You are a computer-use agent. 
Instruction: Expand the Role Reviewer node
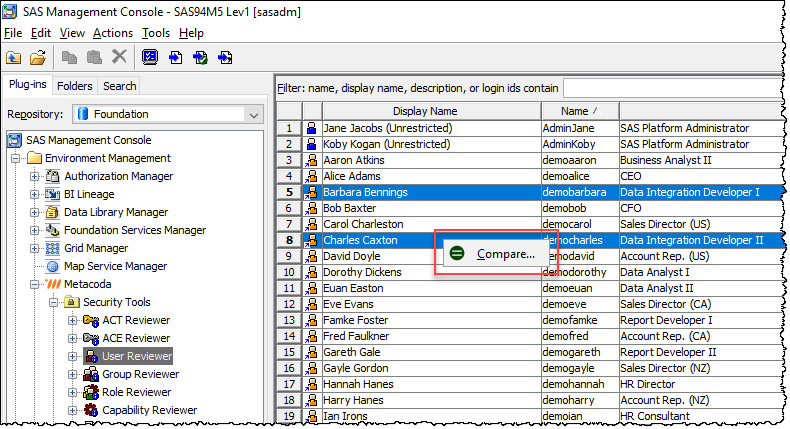73,392
